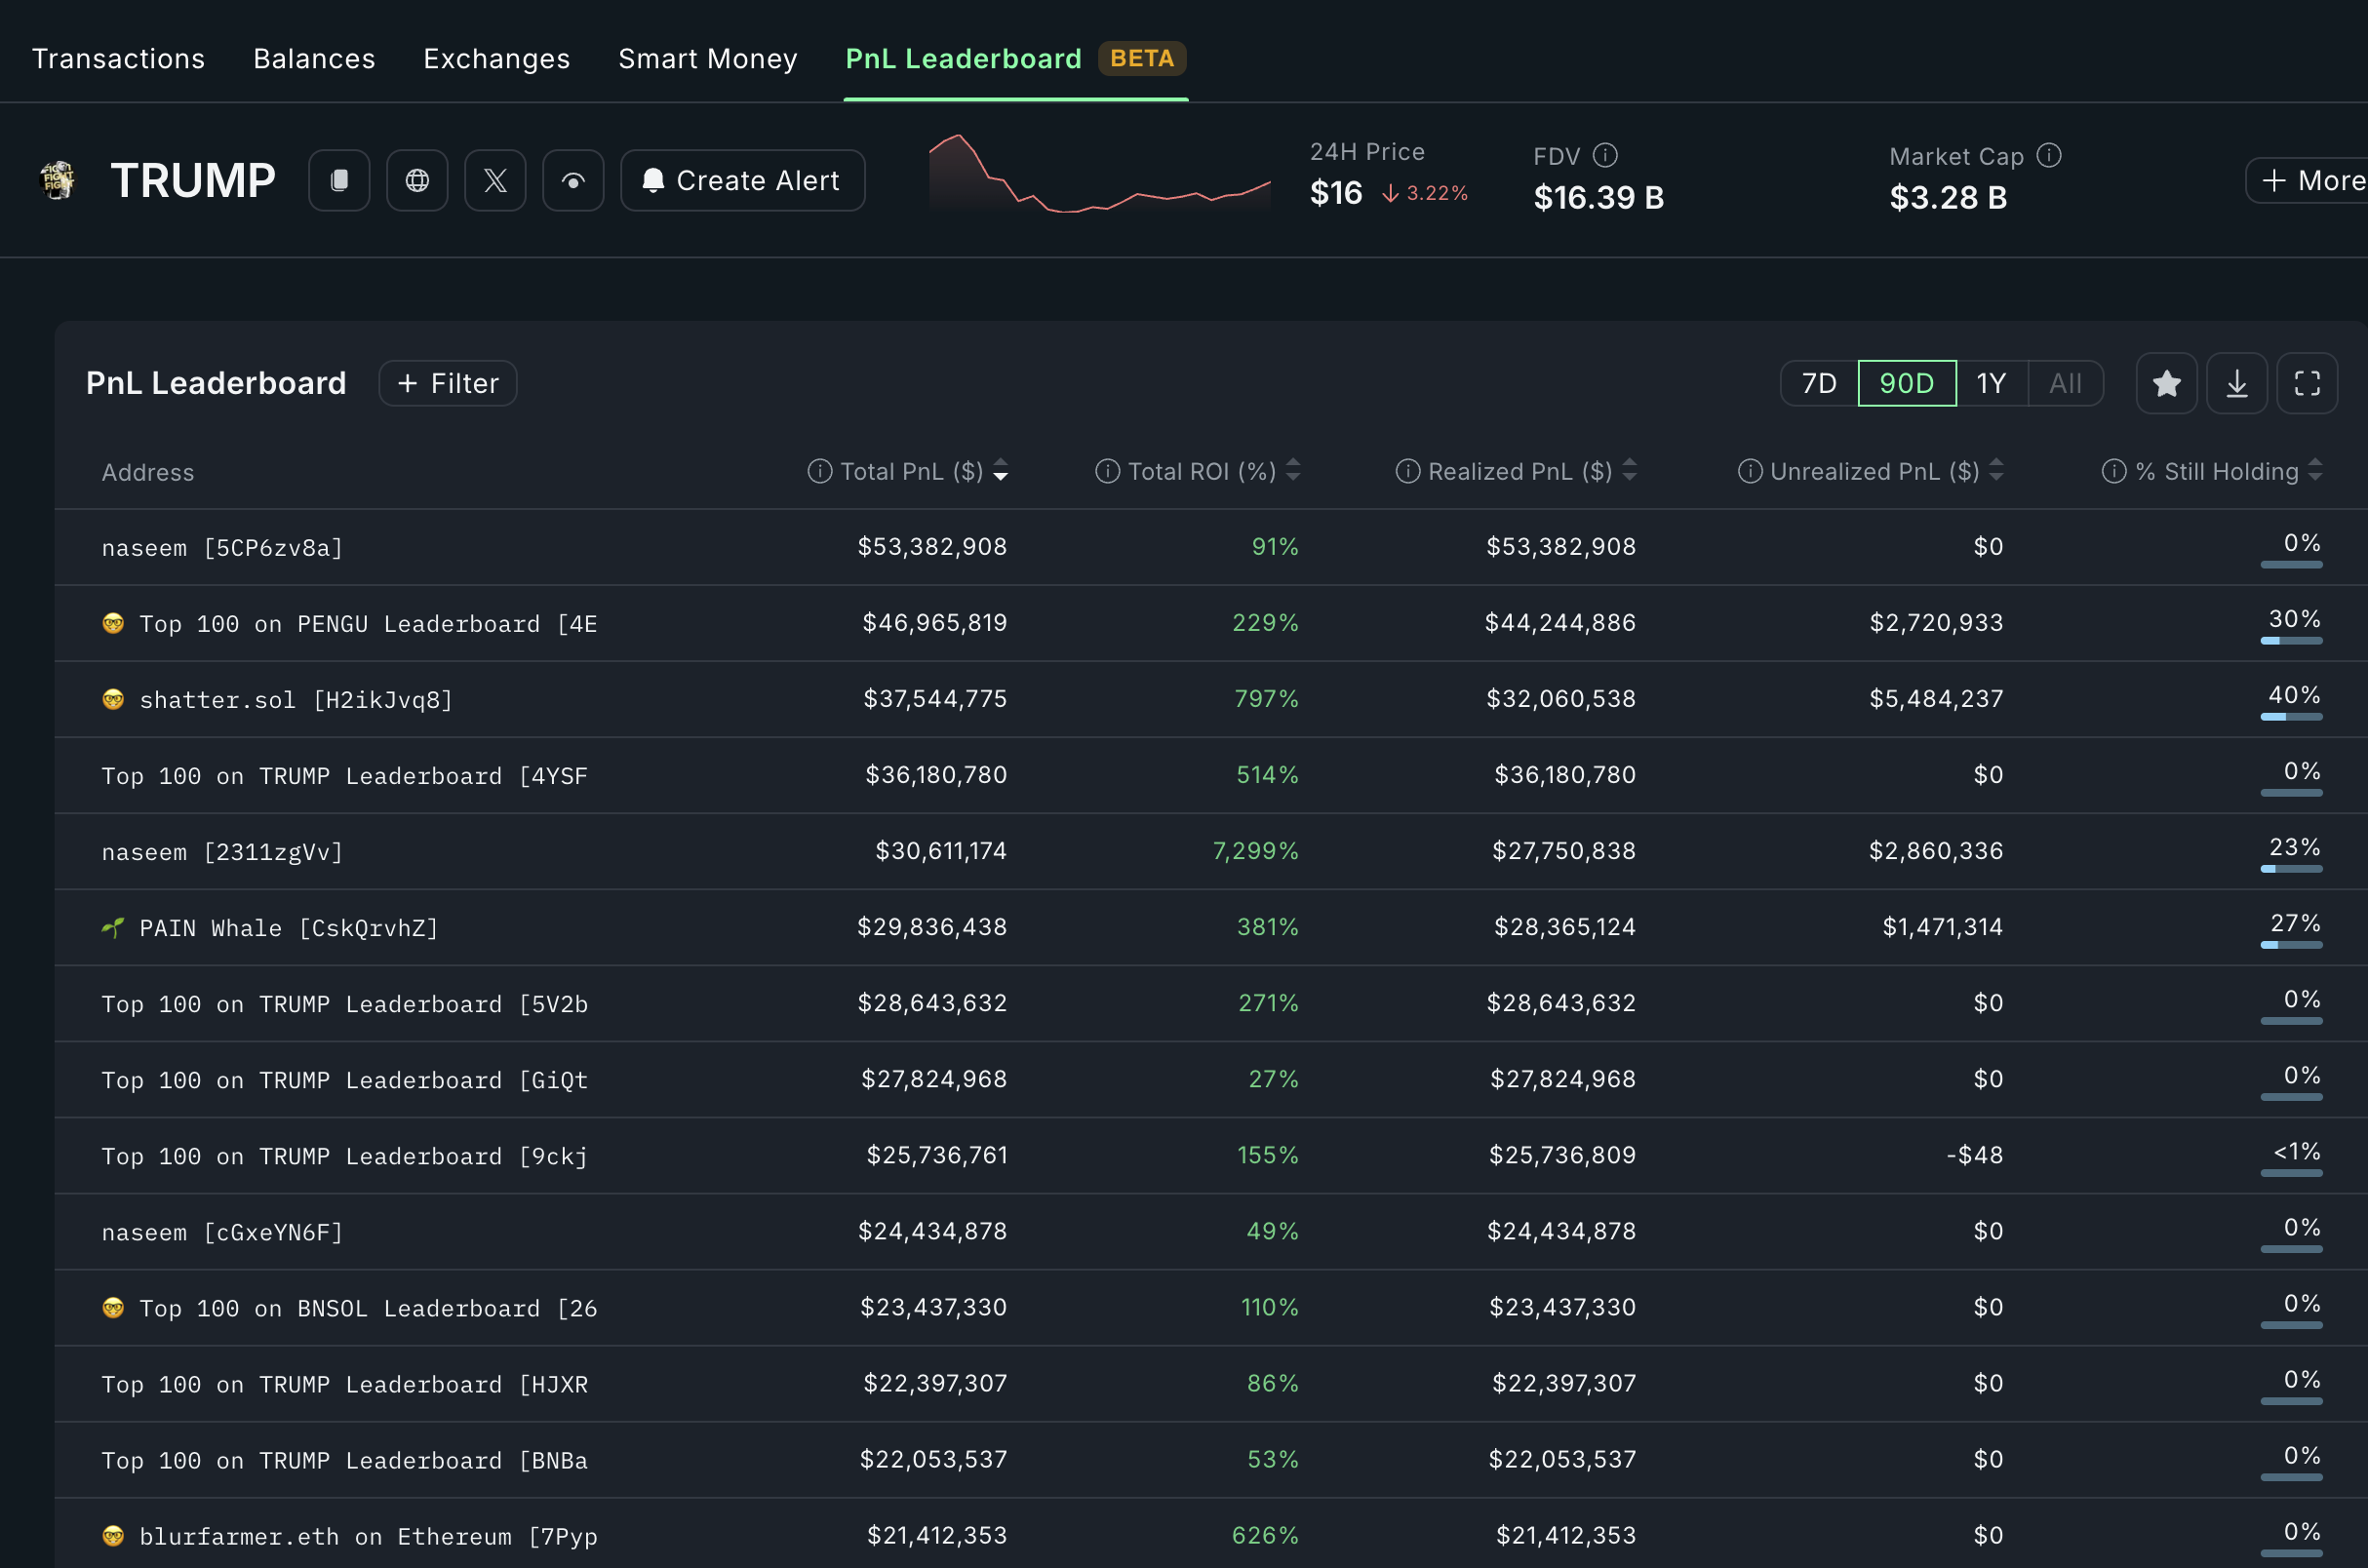Viewport: 2368px width, 1568px height.
Task: Open the TRUMP X (Twitter) icon
Action: click(495, 180)
